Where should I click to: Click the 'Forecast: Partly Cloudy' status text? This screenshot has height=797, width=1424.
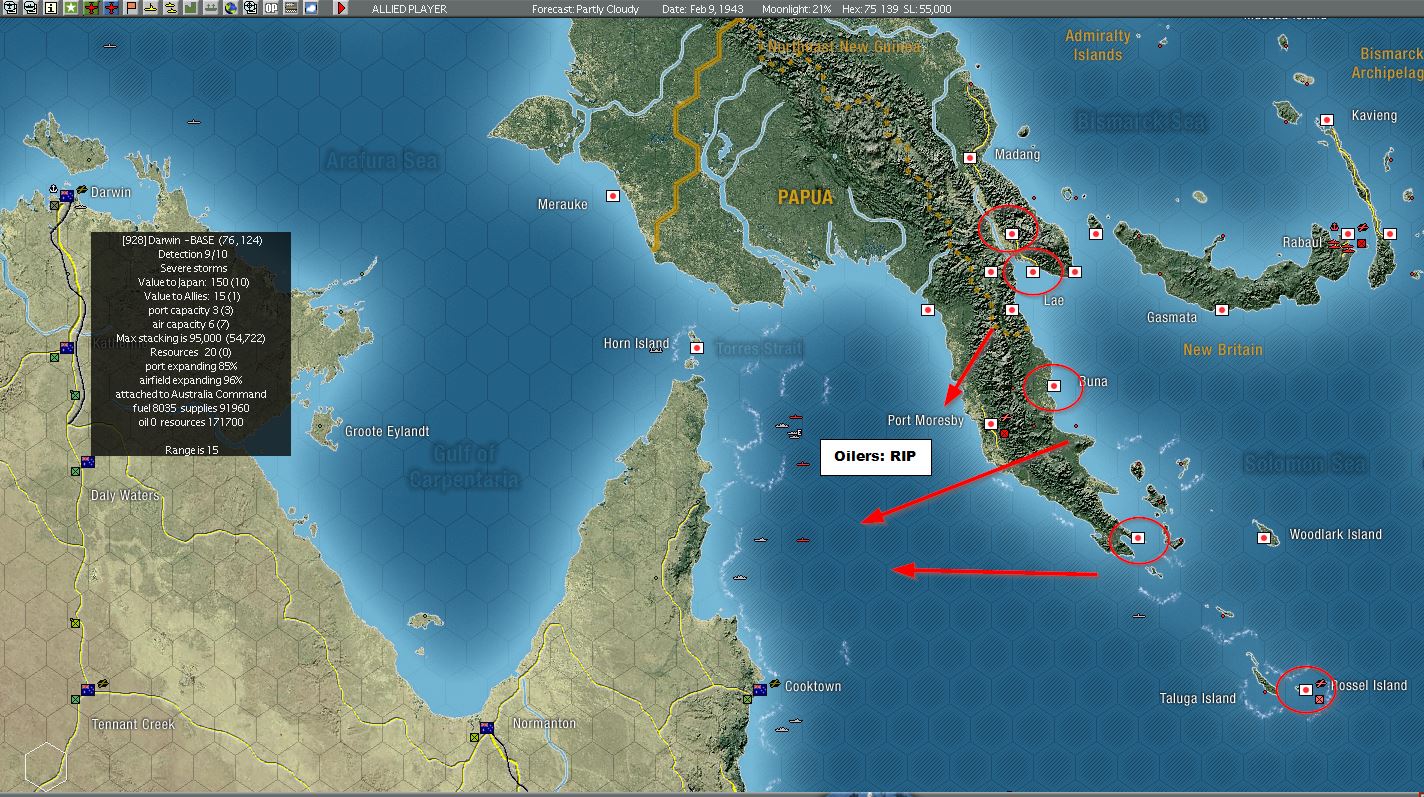585,9
